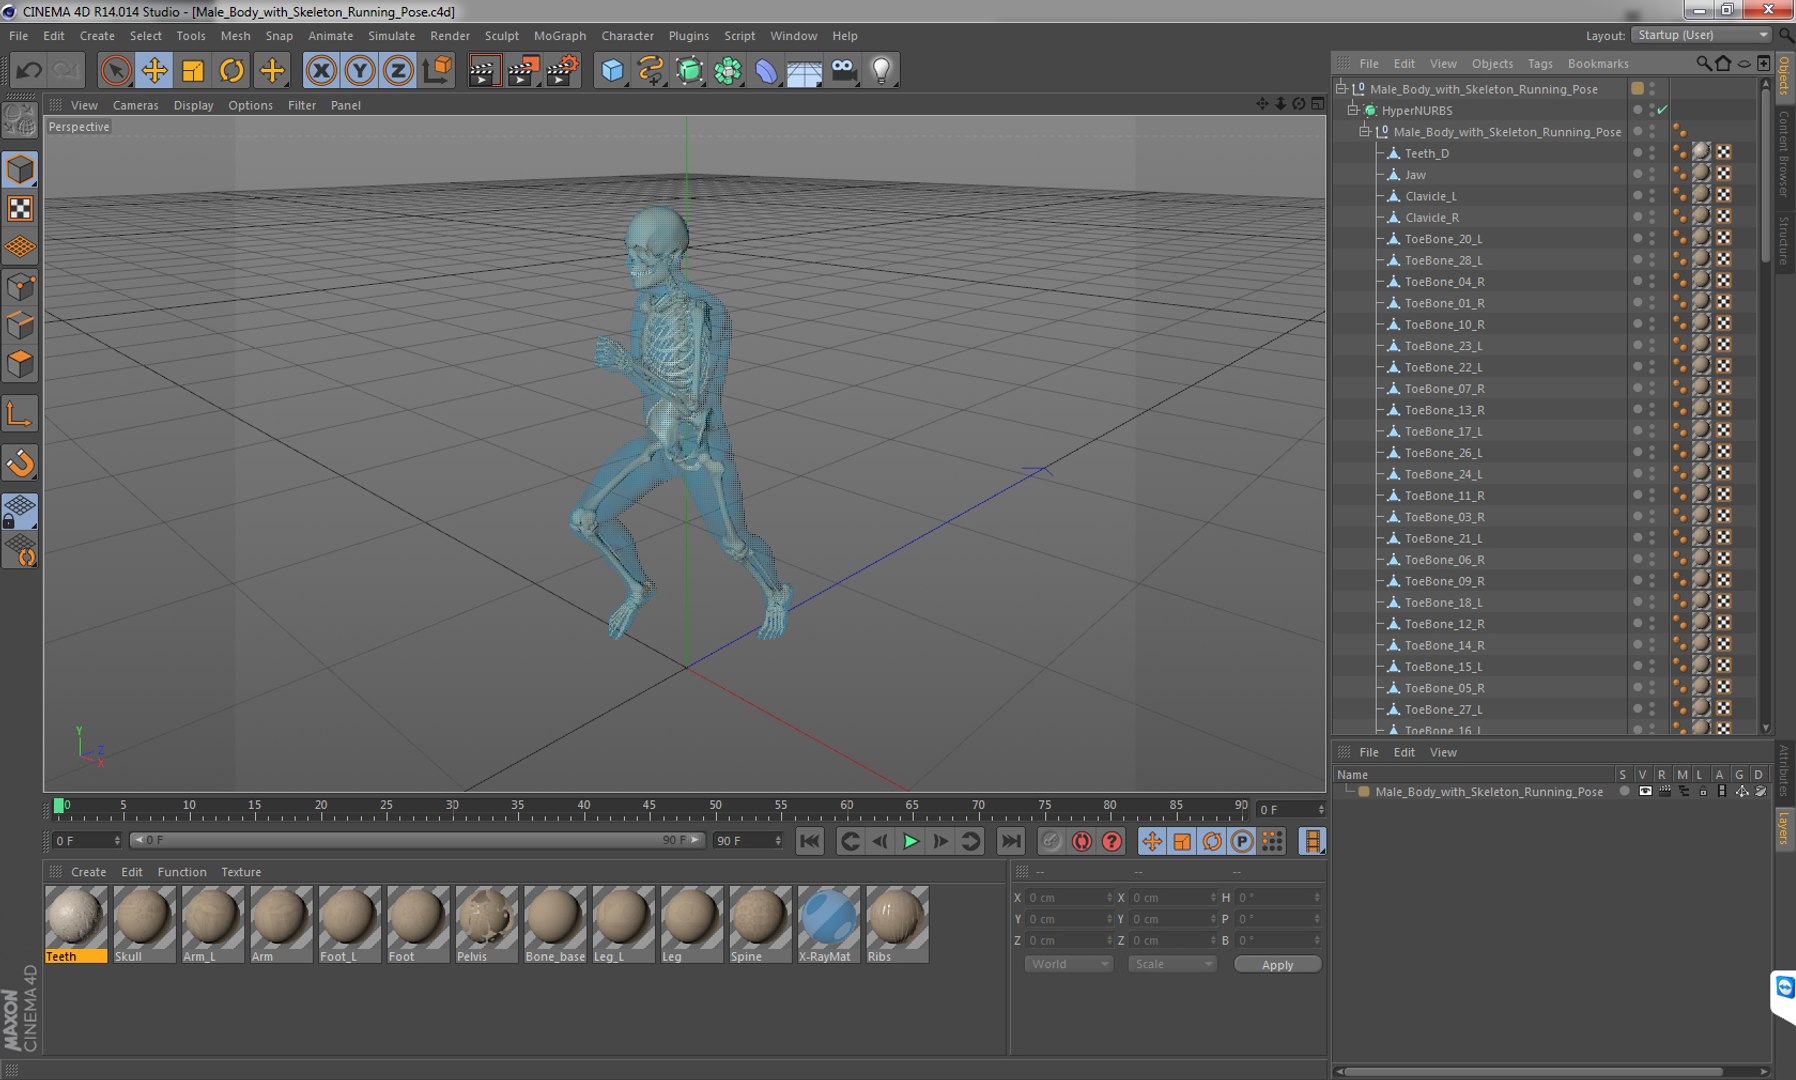Open the Character menu
1796x1080 pixels.
coord(627,35)
